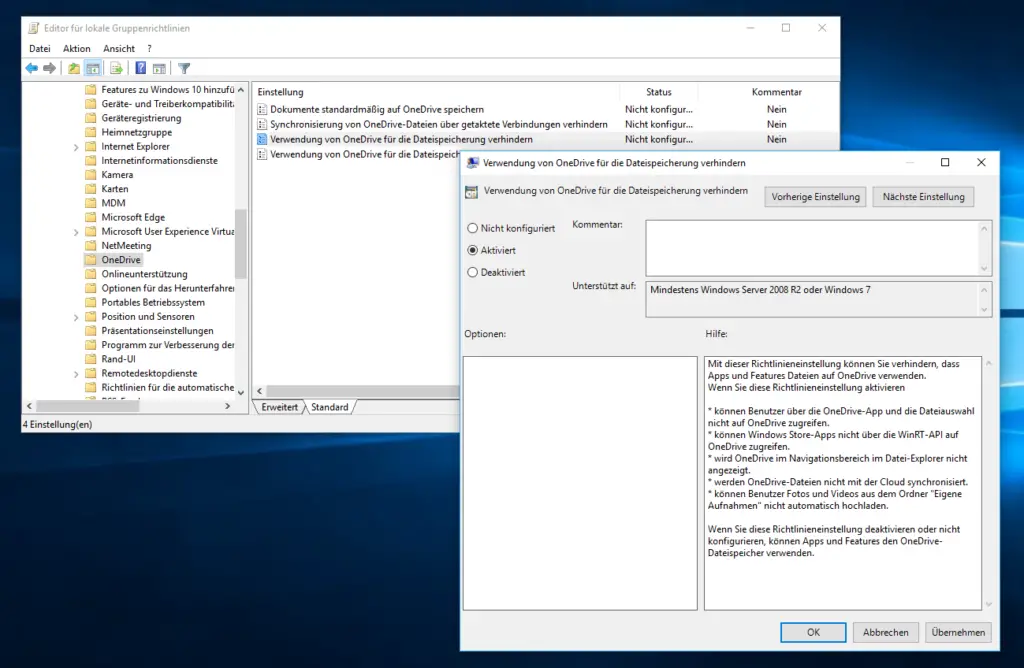
Task: Click settings list horizontal scroll left arrow
Action: pyautogui.click(x=260, y=391)
